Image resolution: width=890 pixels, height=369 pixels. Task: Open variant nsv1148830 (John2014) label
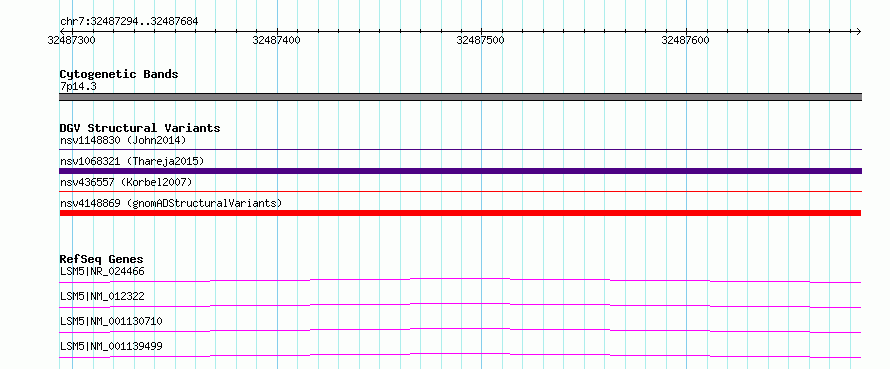coord(123,140)
